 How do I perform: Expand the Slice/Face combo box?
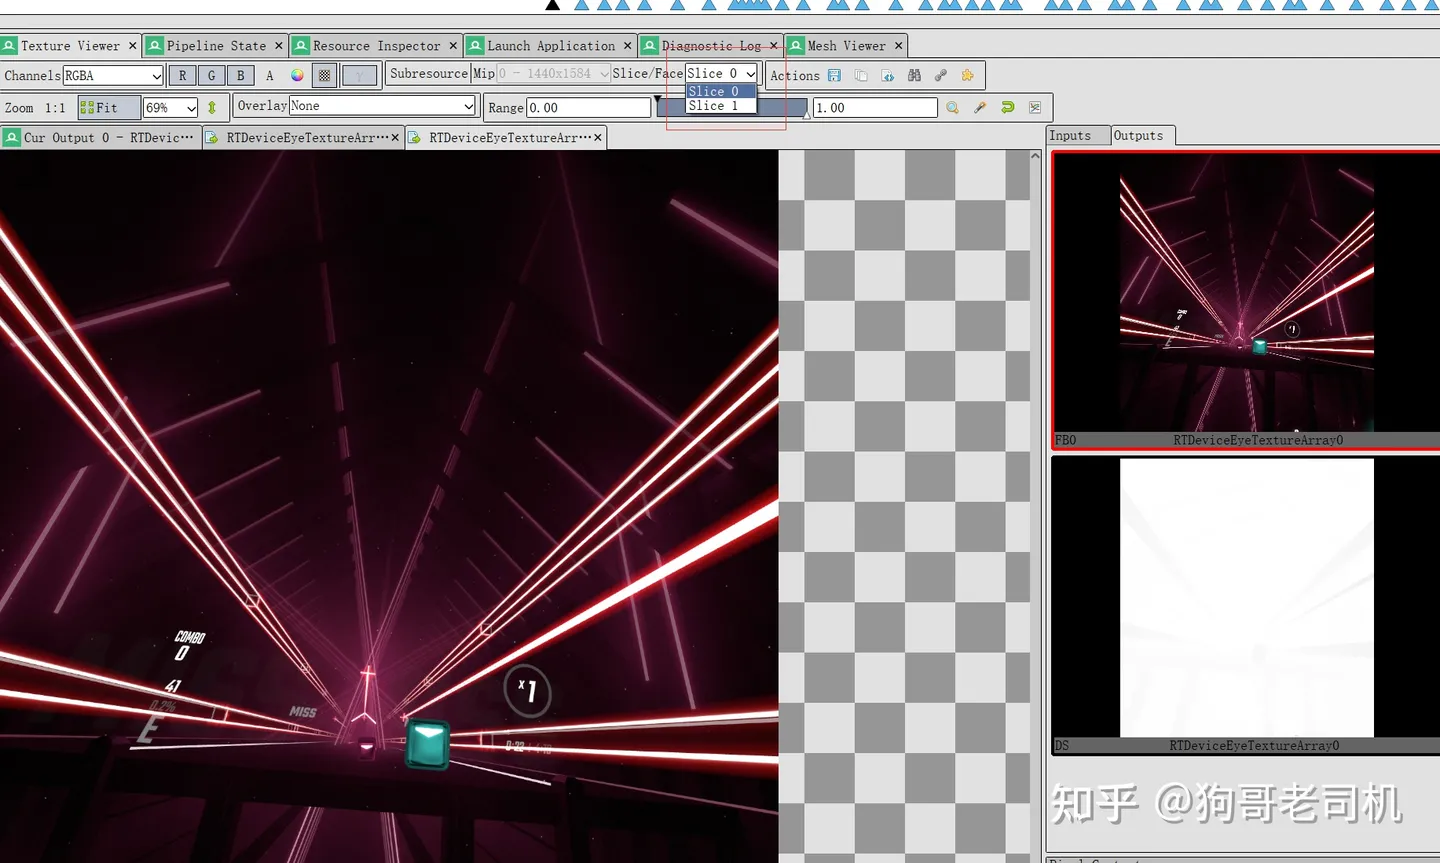click(x=721, y=73)
